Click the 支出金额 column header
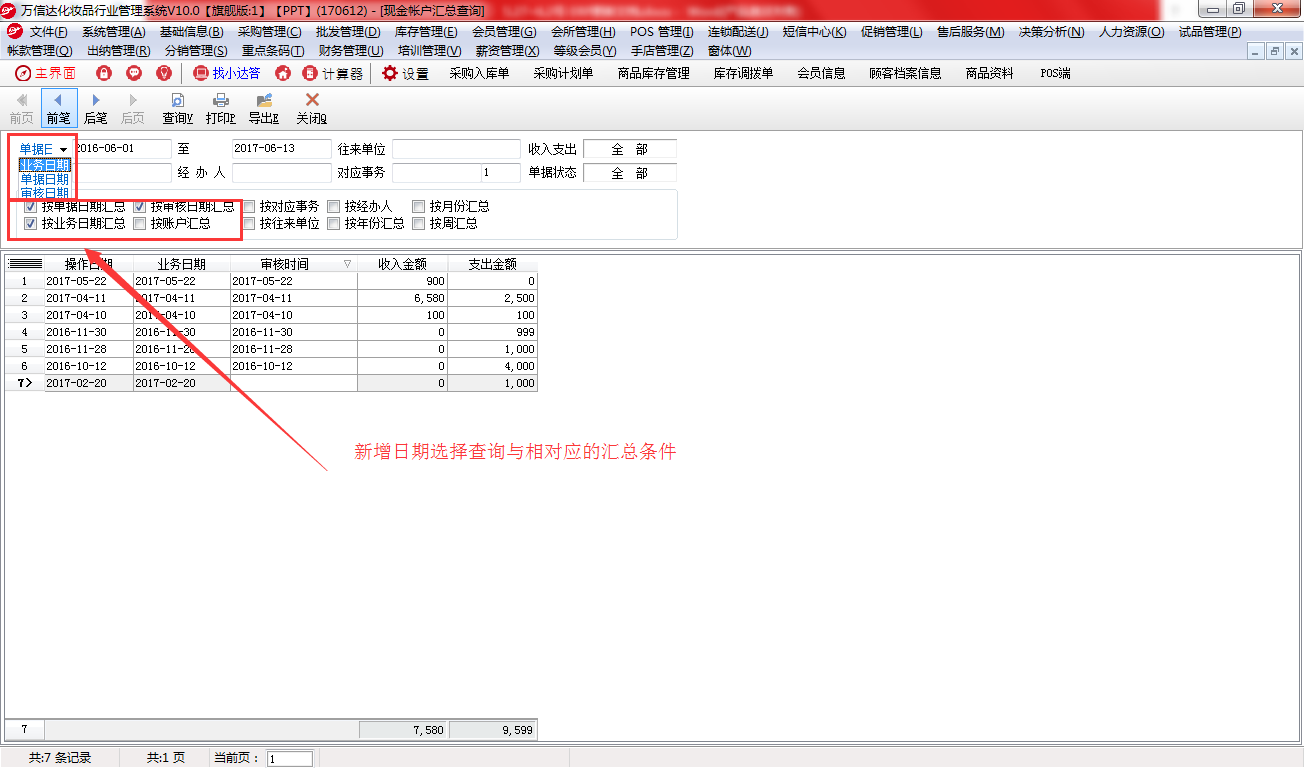This screenshot has width=1304, height=768. coord(492,264)
